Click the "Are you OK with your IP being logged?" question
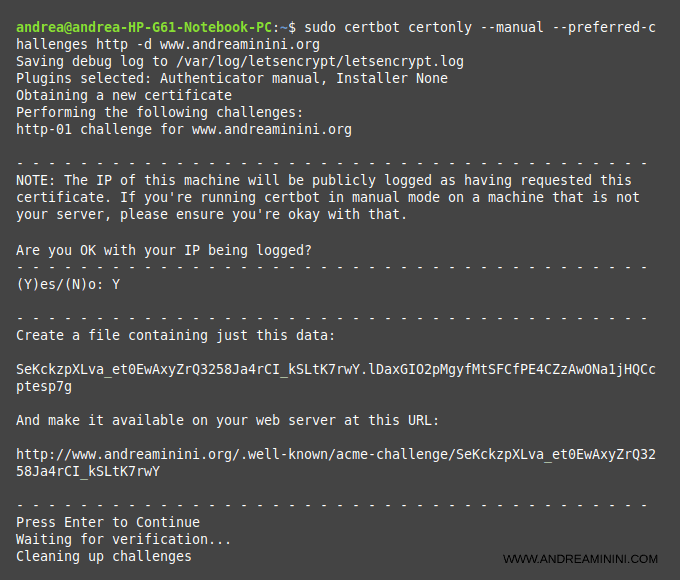Viewport: 680px width, 580px height. pyautogui.click(x=164, y=249)
